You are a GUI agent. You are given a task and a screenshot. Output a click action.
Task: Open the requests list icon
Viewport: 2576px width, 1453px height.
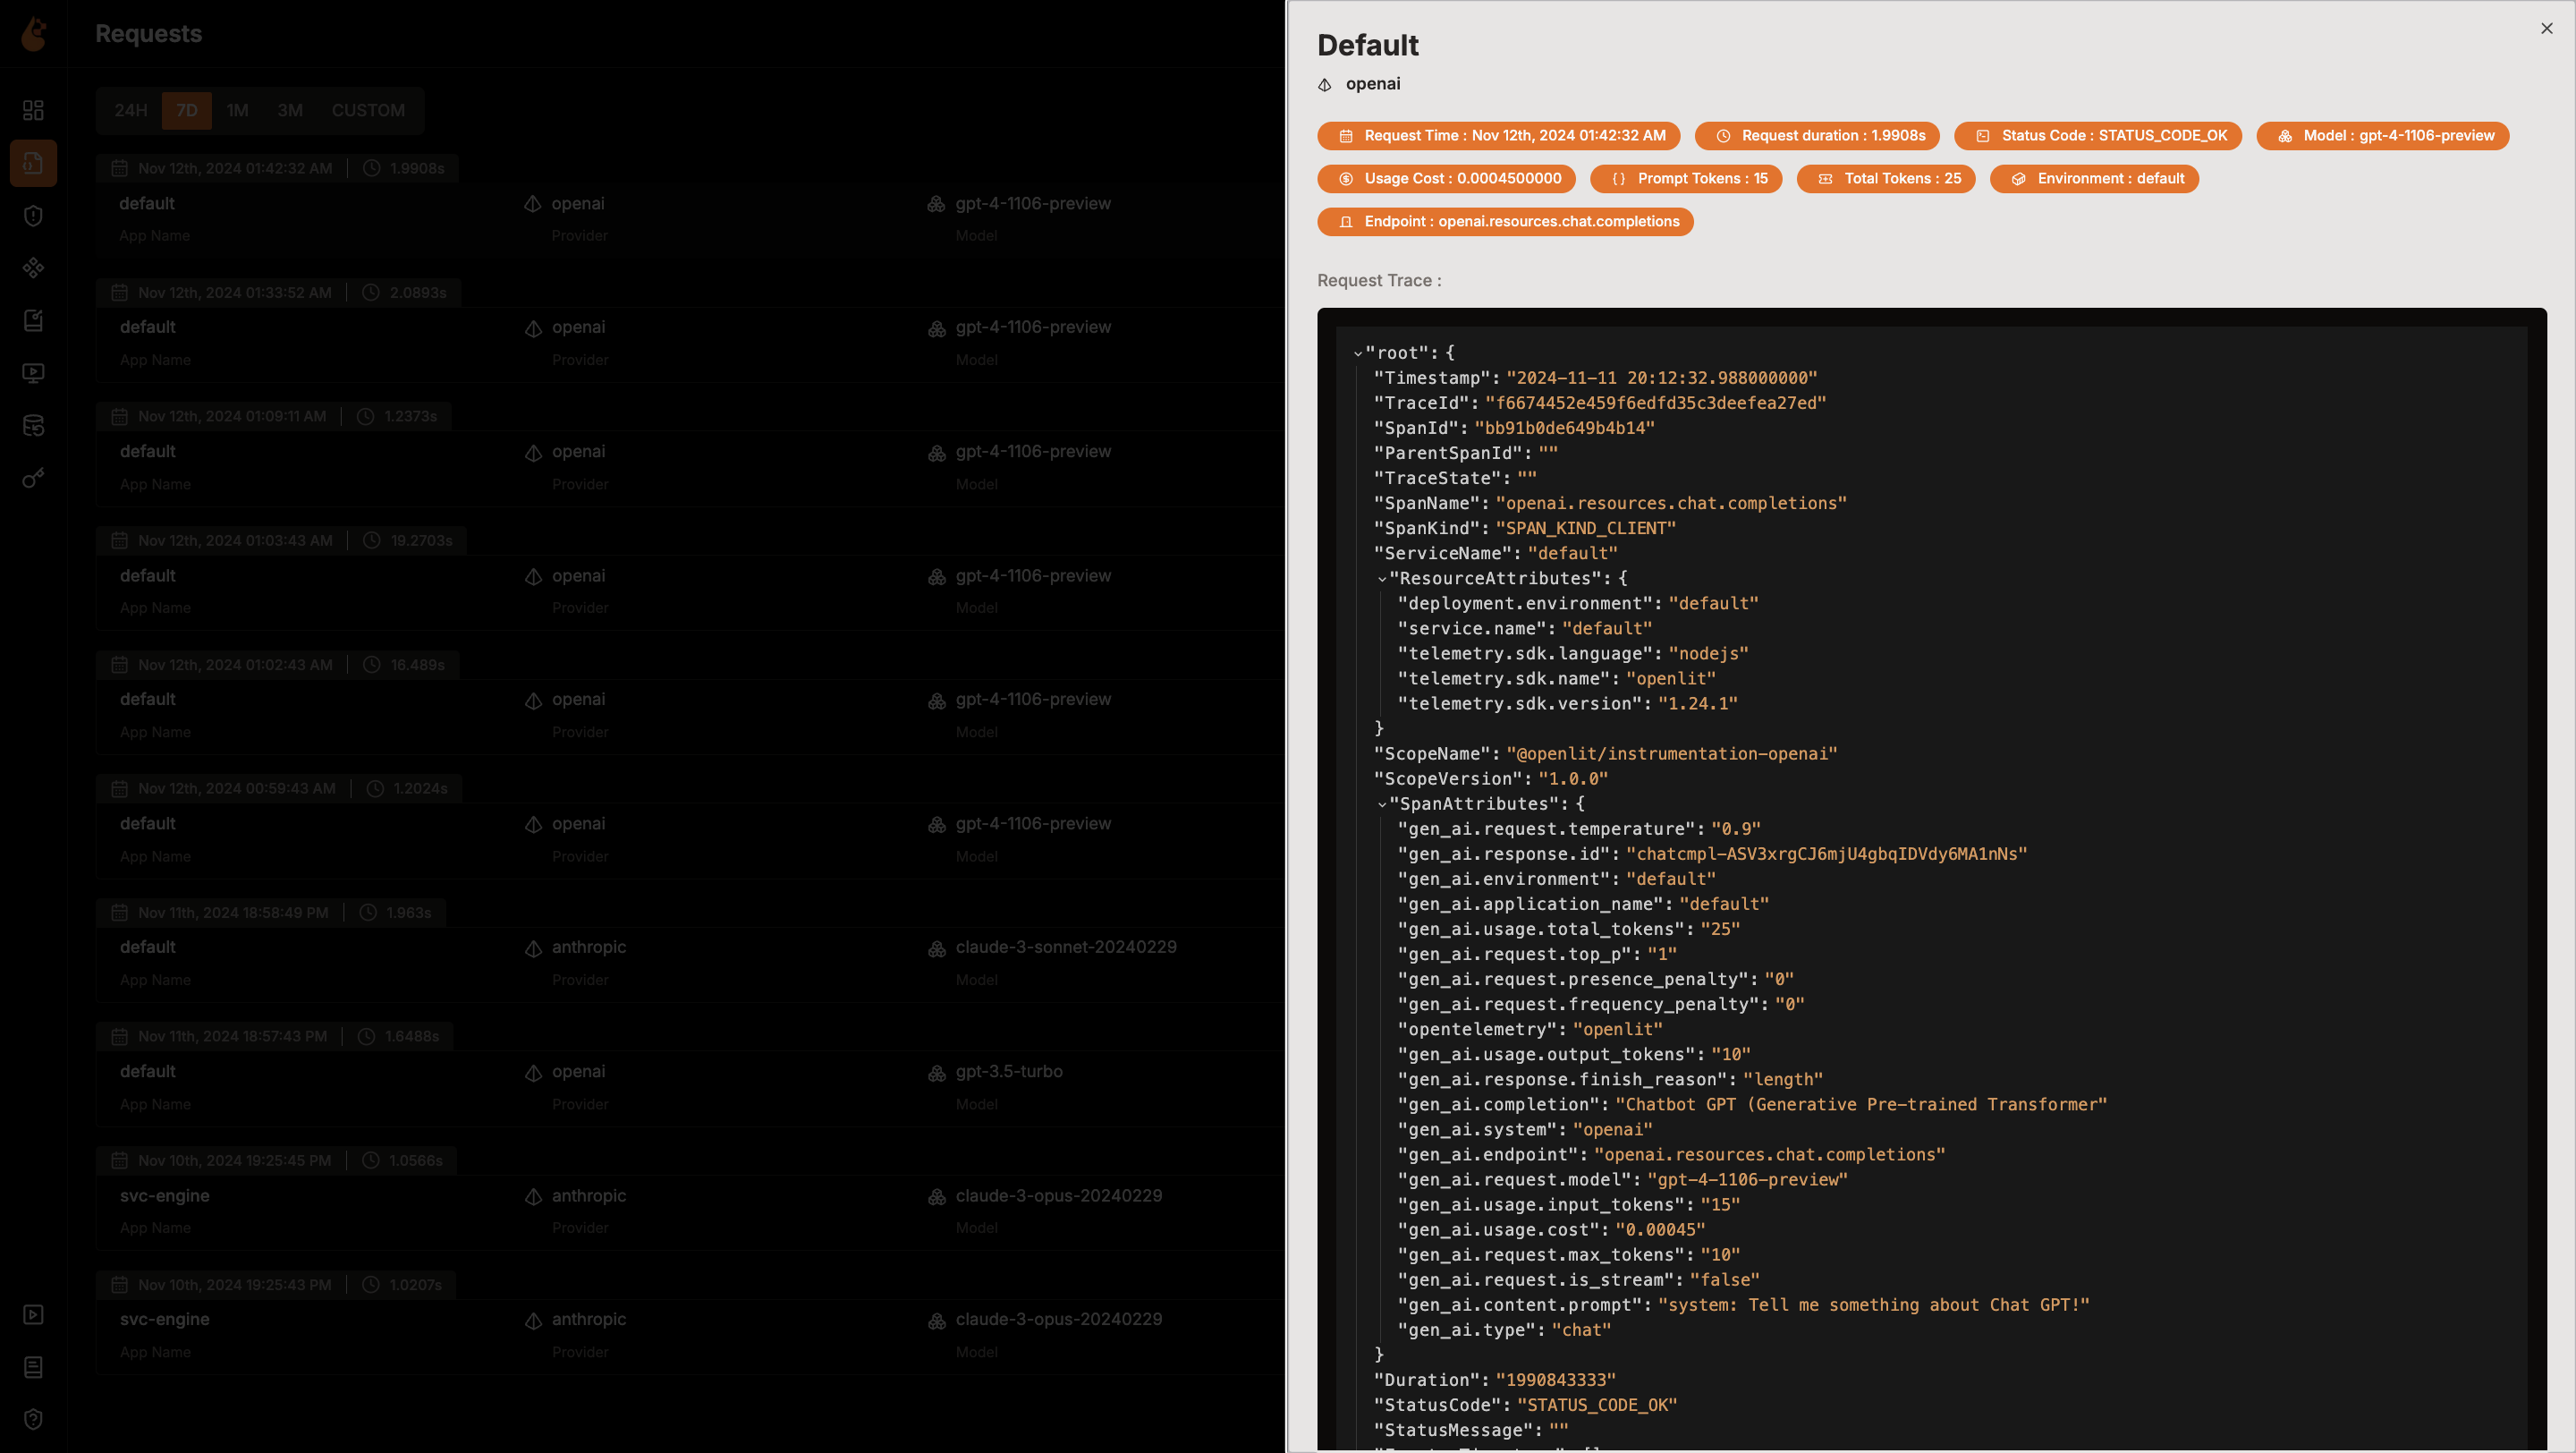click(34, 161)
